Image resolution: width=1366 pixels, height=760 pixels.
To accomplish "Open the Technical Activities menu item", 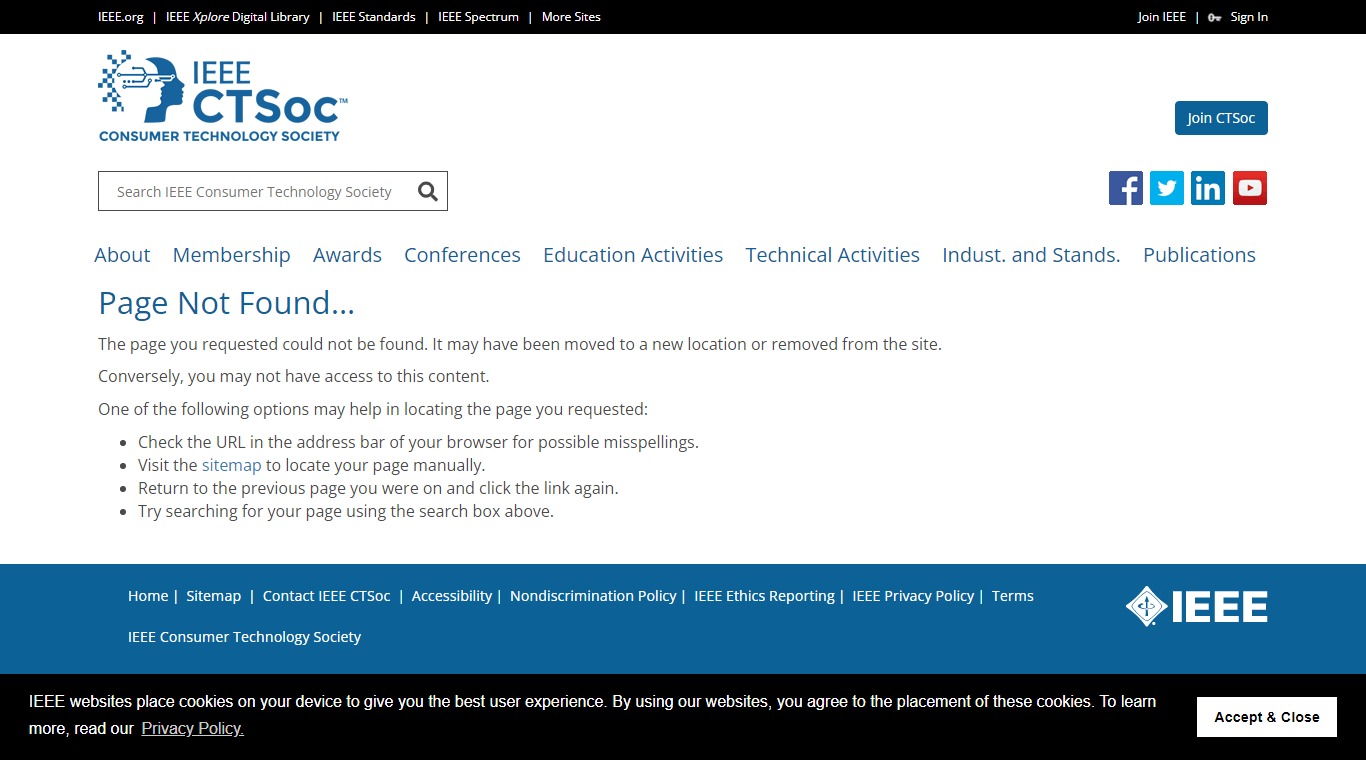I will [832, 255].
